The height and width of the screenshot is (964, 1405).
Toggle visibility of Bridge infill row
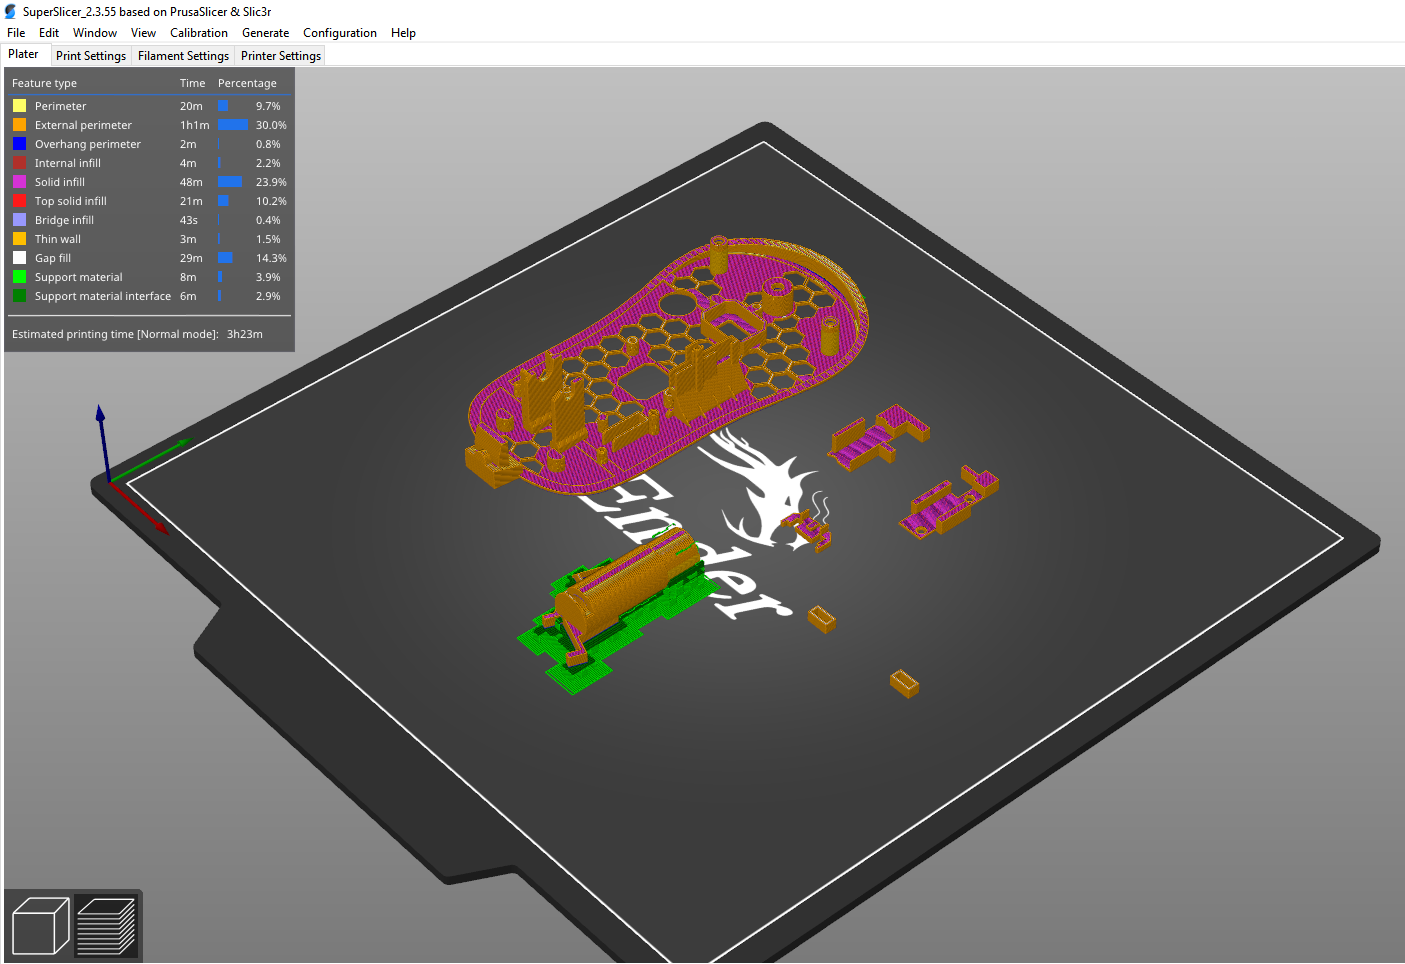point(150,220)
